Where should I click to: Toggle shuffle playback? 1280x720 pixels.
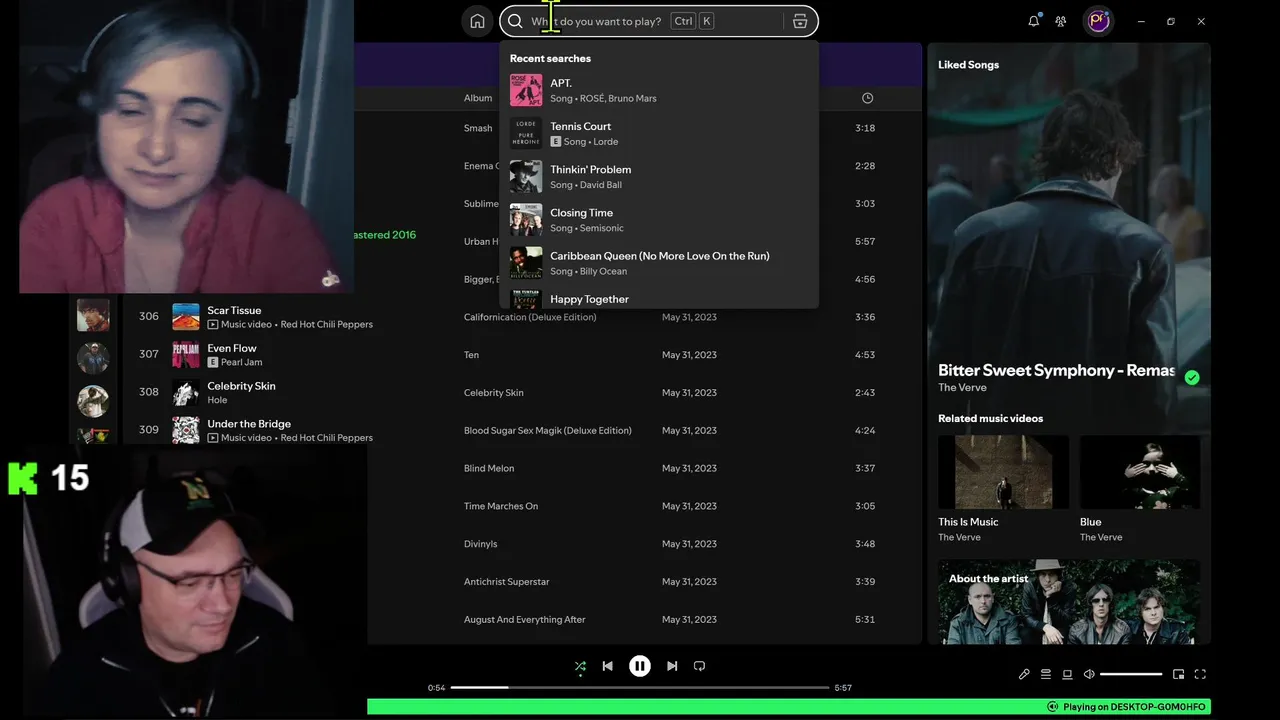tap(580, 666)
